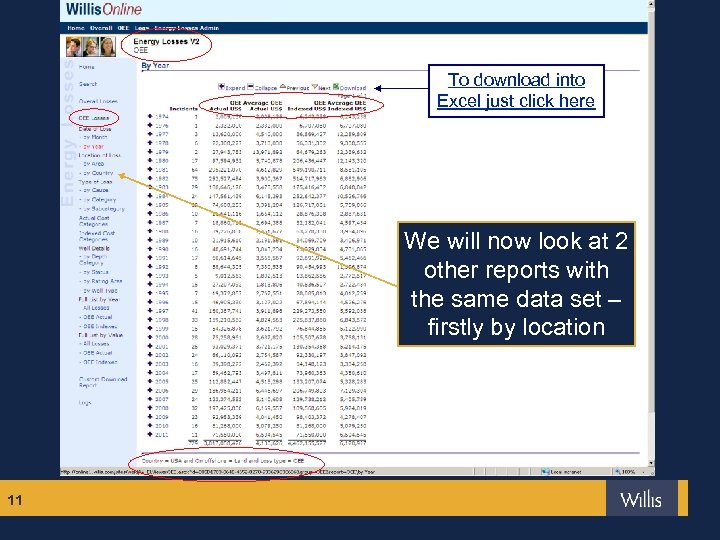Expand the 1977 row
This screenshot has height=540, width=720.
coord(150,134)
